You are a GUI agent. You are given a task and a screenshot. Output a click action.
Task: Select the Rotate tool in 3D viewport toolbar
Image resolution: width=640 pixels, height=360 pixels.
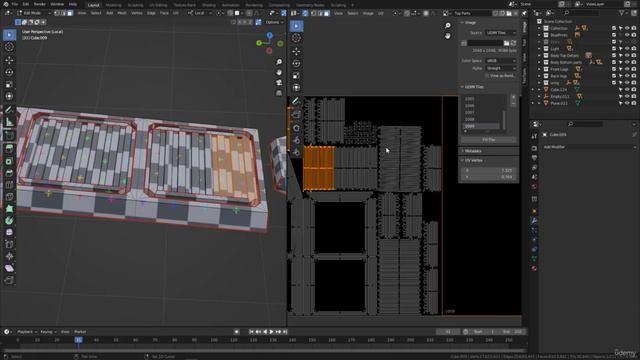(9, 72)
